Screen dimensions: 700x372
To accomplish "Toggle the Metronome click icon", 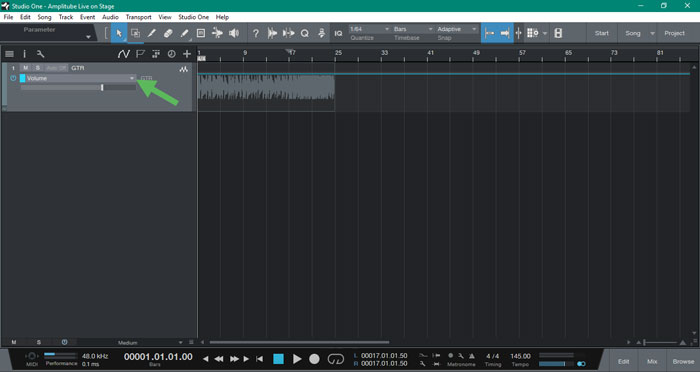I will pyautogui.click(x=471, y=356).
